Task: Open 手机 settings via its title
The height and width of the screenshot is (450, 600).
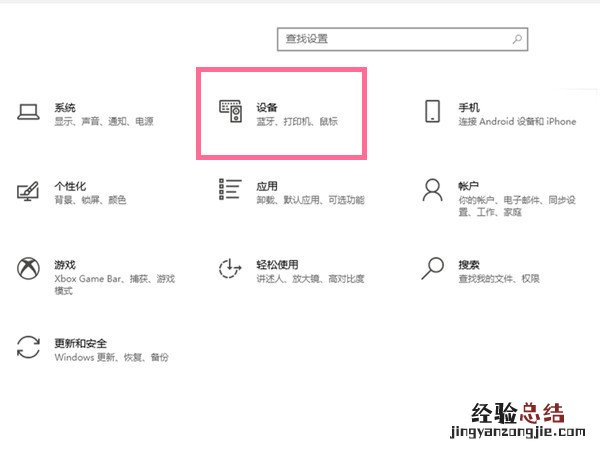Action: click(x=469, y=106)
